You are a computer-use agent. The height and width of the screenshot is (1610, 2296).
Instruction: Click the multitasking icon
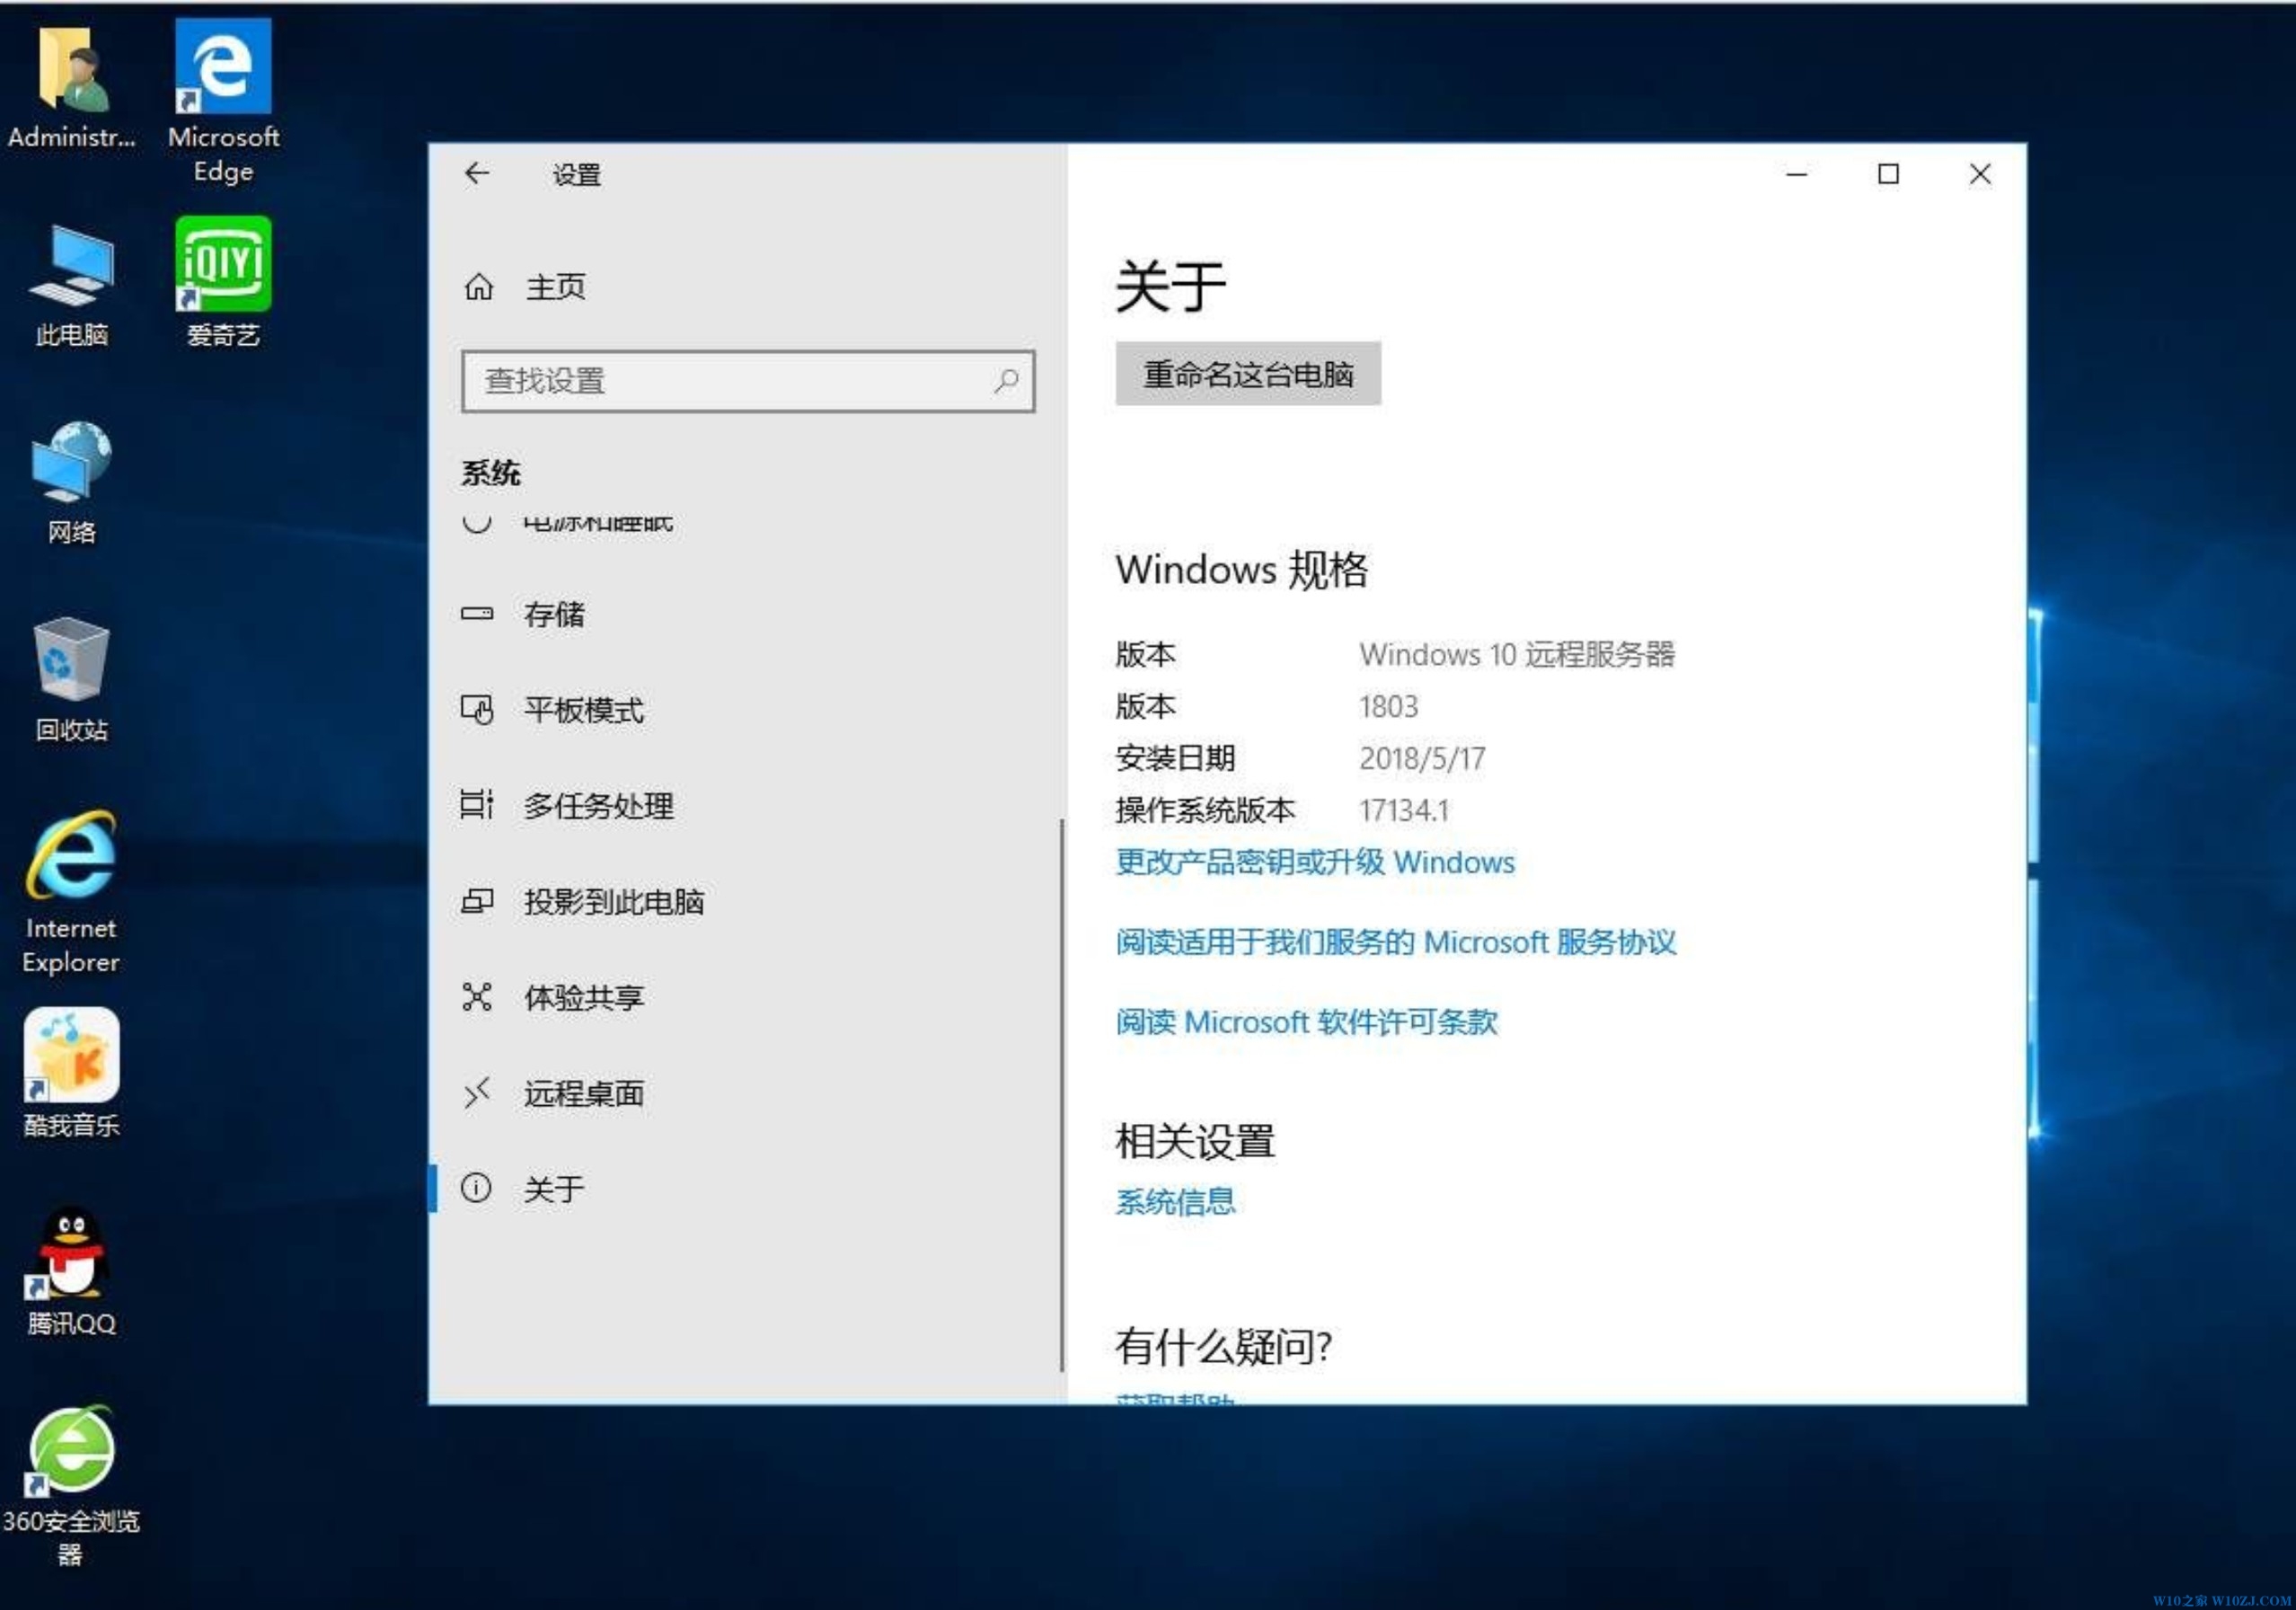click(477, 804)
